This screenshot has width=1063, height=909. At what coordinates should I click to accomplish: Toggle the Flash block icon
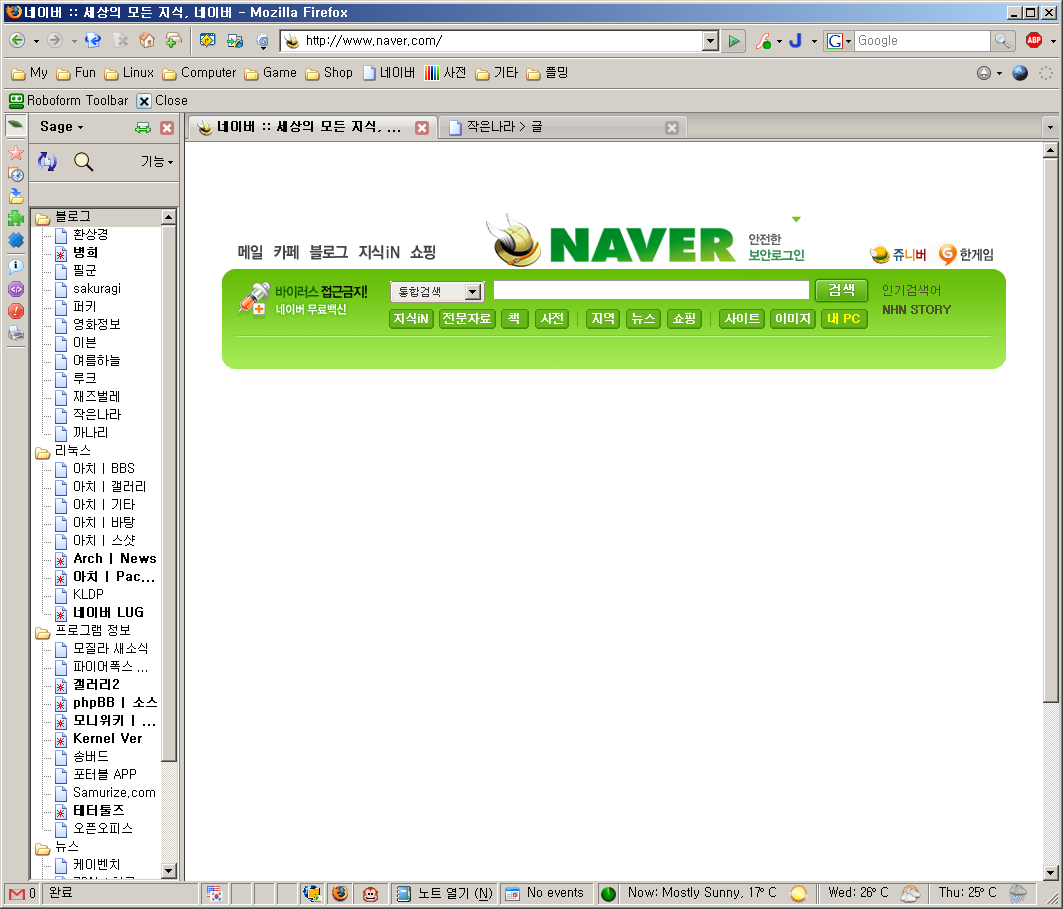coord(763,41)
